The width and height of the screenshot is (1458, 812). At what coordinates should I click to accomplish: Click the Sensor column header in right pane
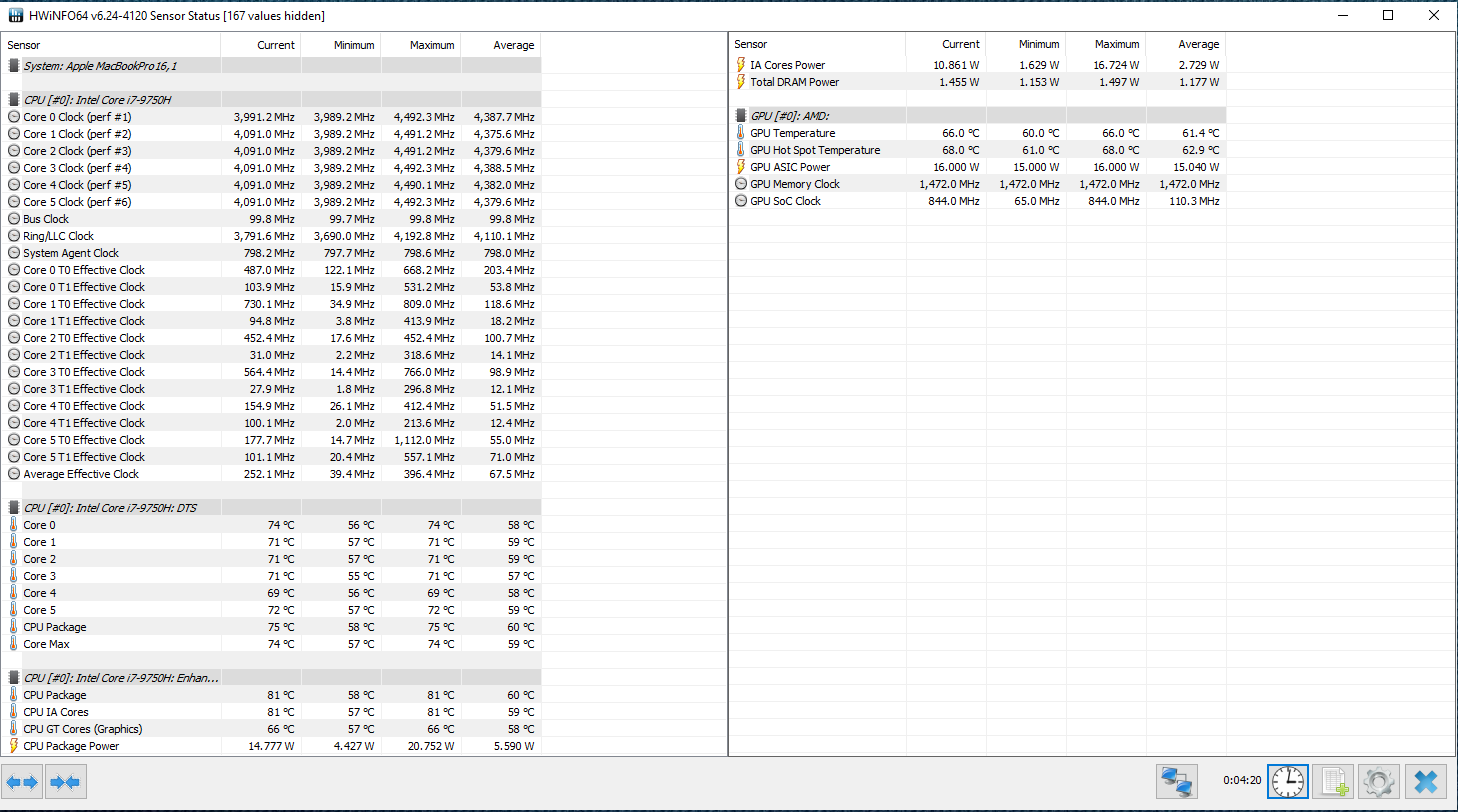818,44
